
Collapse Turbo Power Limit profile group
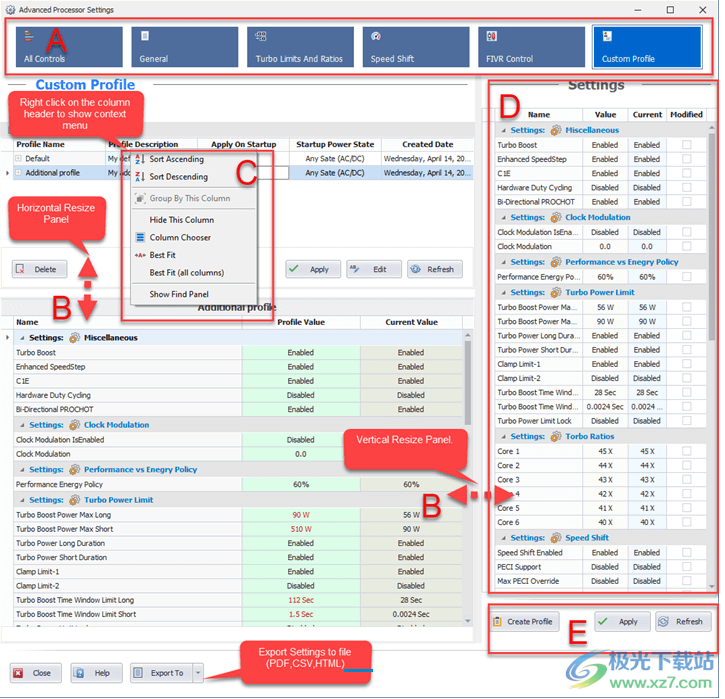click(x=22, y=500)
